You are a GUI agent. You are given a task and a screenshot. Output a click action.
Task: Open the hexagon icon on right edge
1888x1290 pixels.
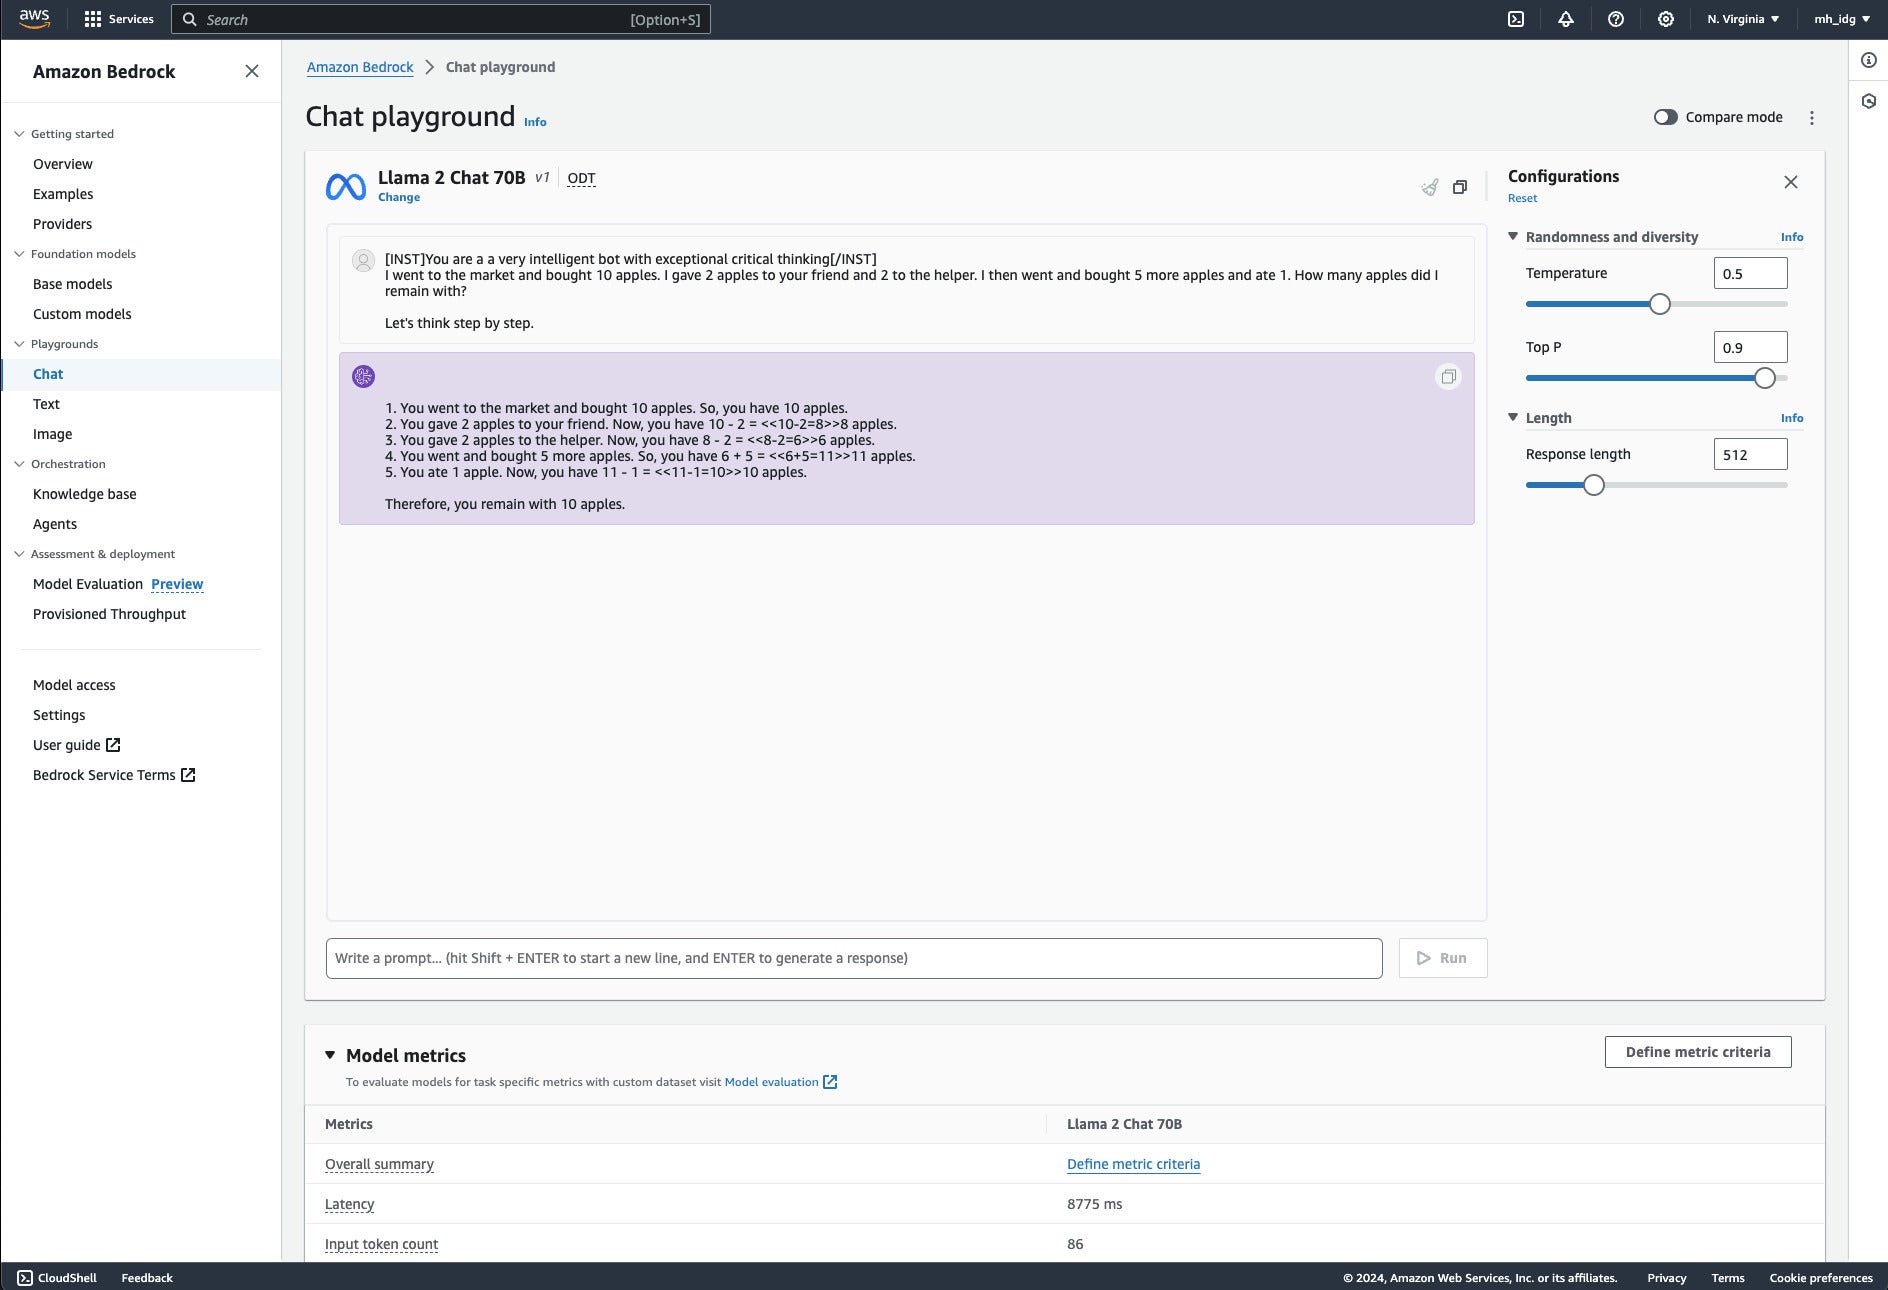tap(1869, 101)
